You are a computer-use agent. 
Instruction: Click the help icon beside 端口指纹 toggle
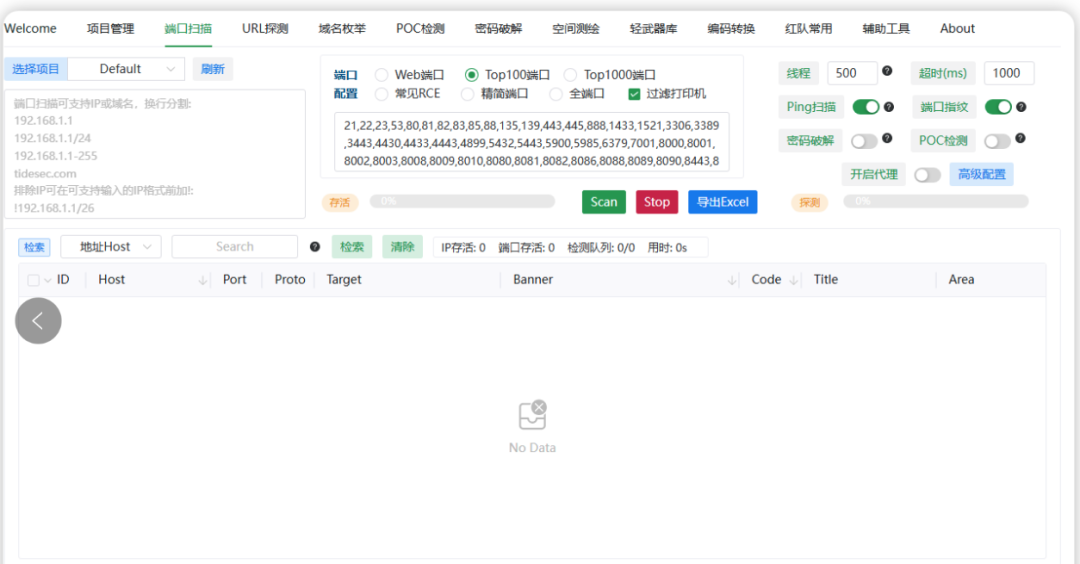coord(1021,107)
